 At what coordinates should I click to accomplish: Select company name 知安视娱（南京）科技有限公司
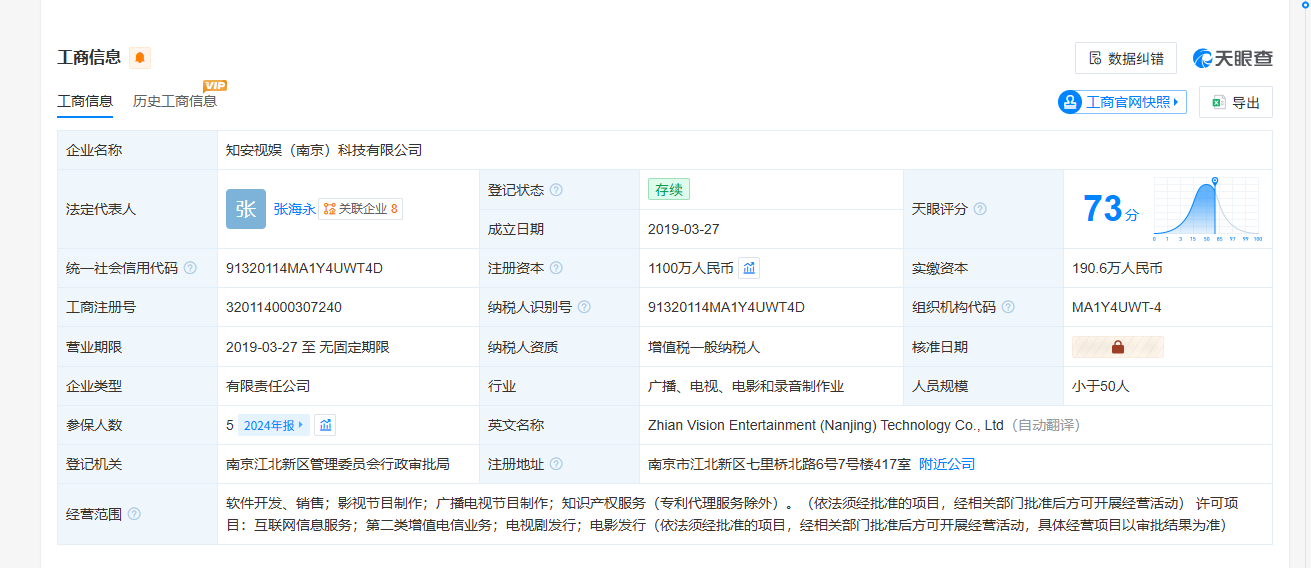(324, 150)
